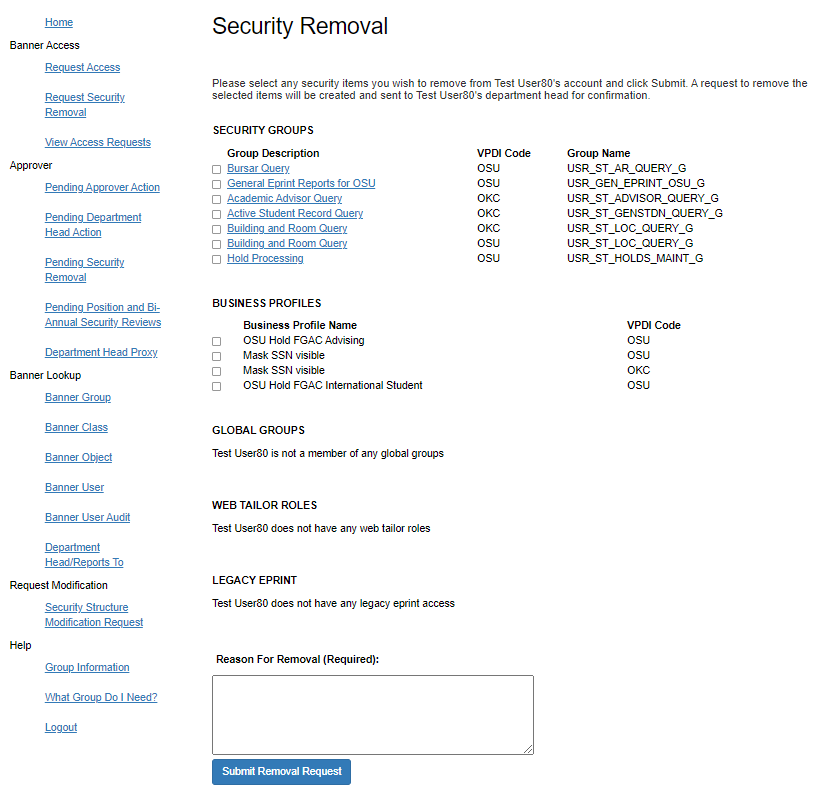The width and height of the screenshot is (813, 792).
Task: Go to Department Head Proxy
Action: pyautogui.click(x=101, y=352)
